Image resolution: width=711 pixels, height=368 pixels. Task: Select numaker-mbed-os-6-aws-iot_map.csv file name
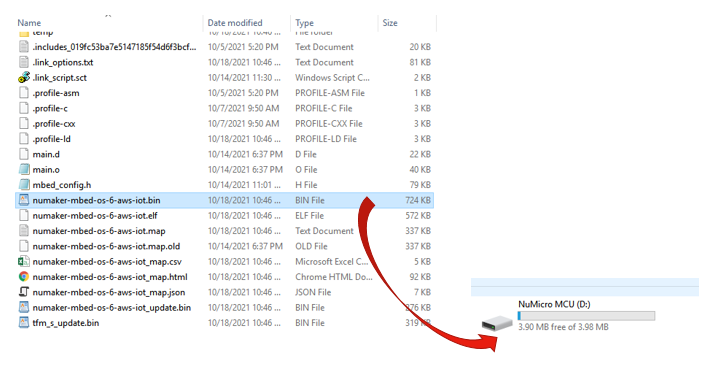(107, 261)
